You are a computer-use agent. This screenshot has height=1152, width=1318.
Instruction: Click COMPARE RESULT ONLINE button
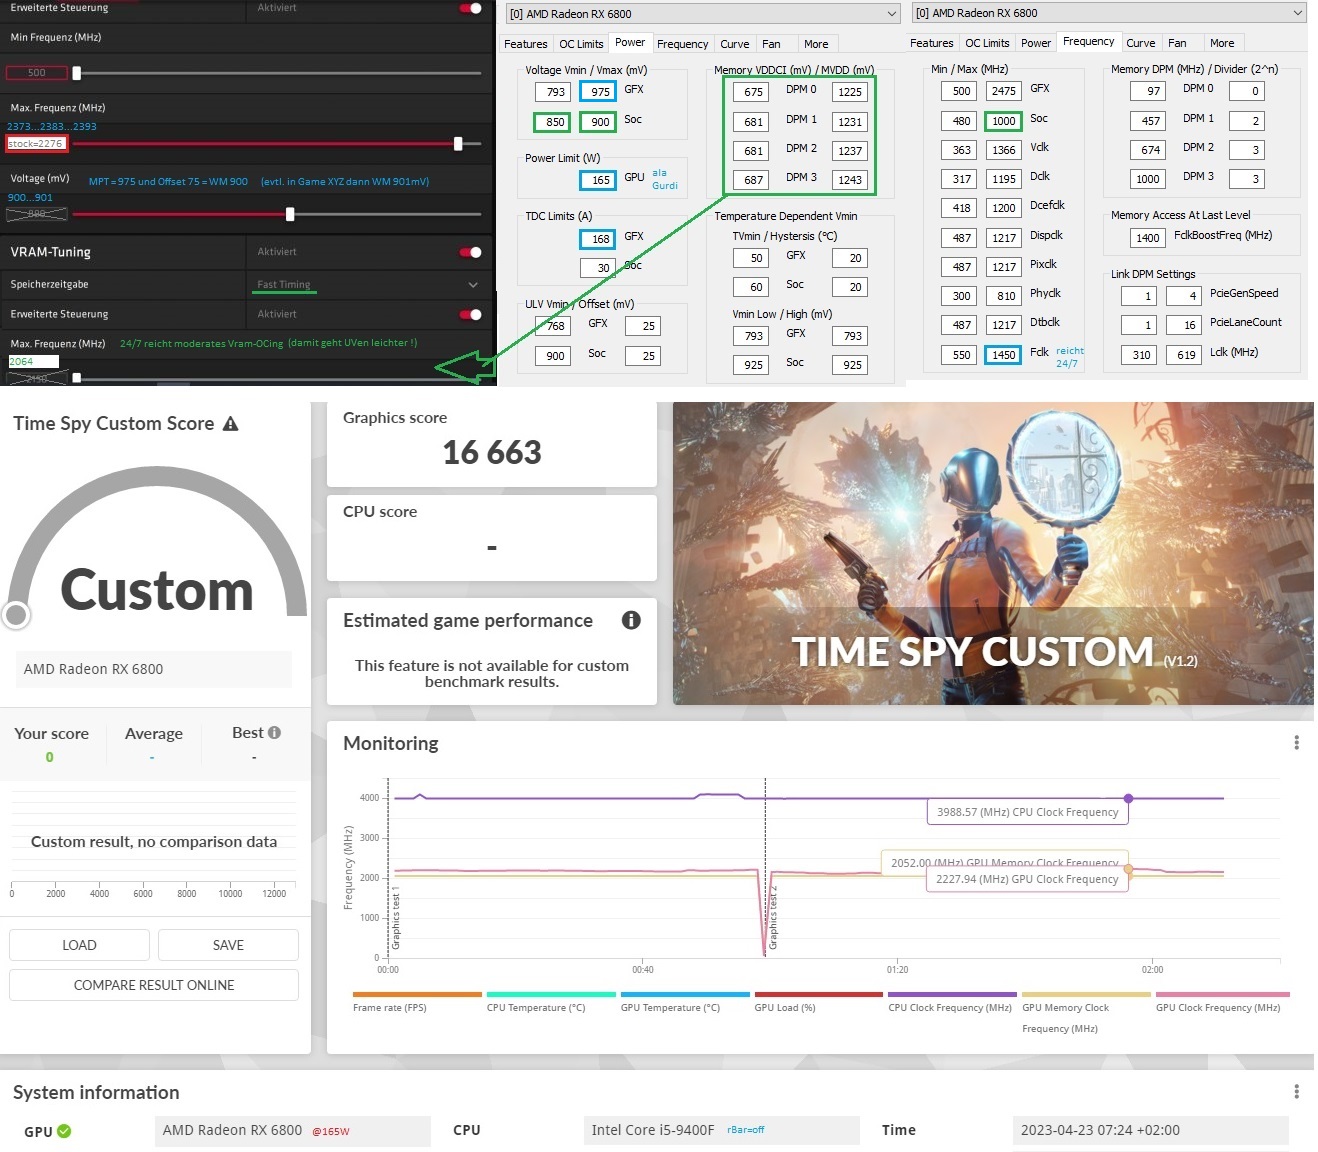[x=154, y=985]
